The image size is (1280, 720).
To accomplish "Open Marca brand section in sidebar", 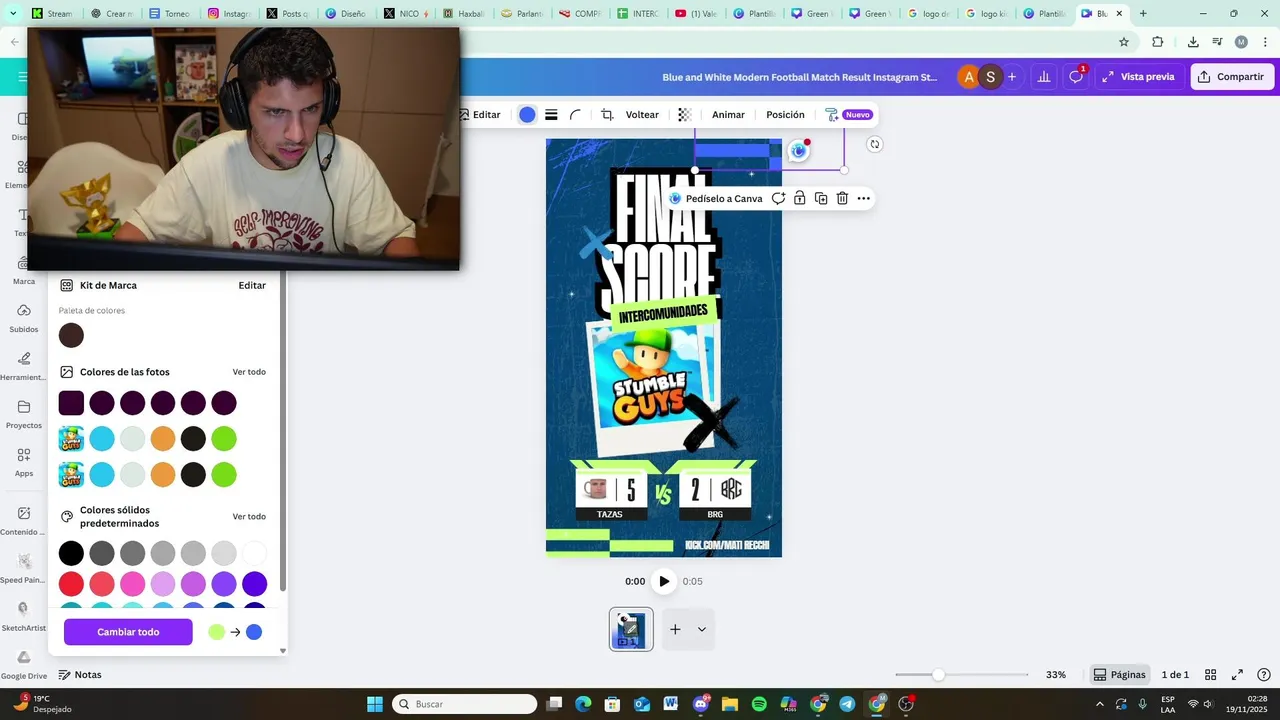I will tap(24, 270).
